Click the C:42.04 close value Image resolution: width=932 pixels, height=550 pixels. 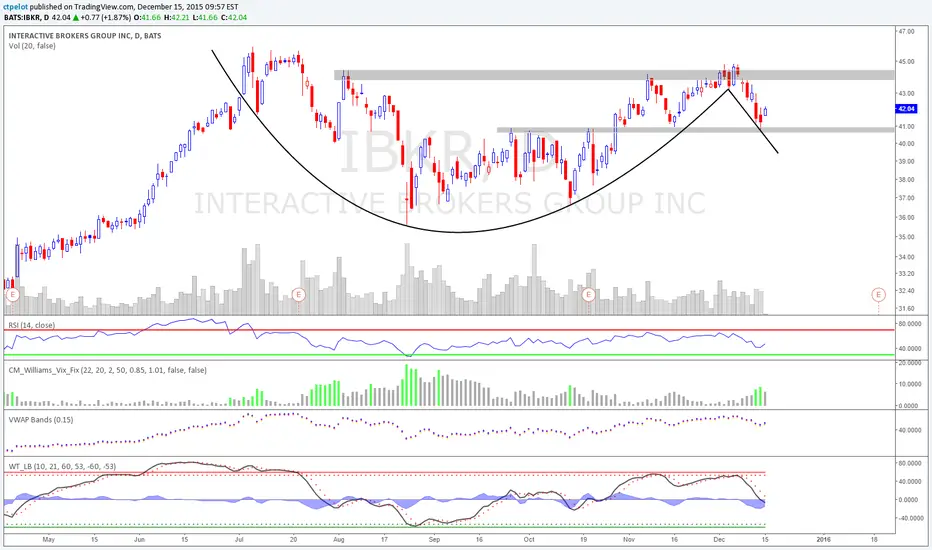234,17
